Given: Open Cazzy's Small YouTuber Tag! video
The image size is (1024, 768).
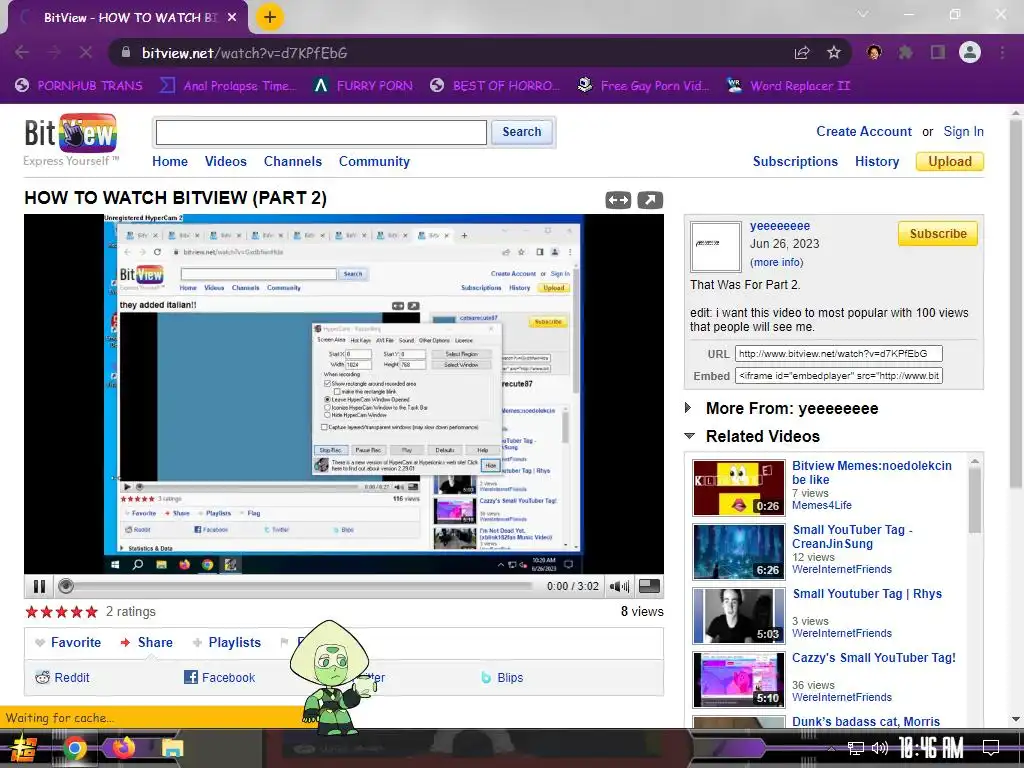Looking at the screenshot, I should point(874,658).
